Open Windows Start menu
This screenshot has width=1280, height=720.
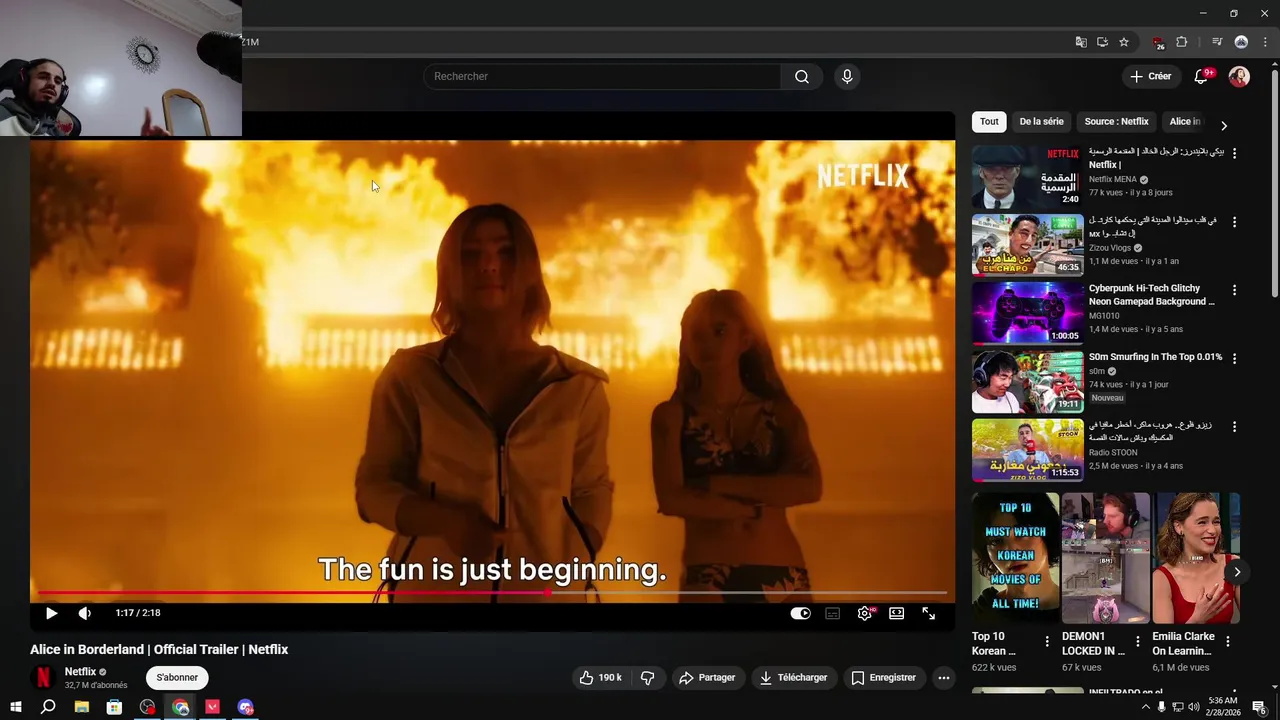point(16,707)
